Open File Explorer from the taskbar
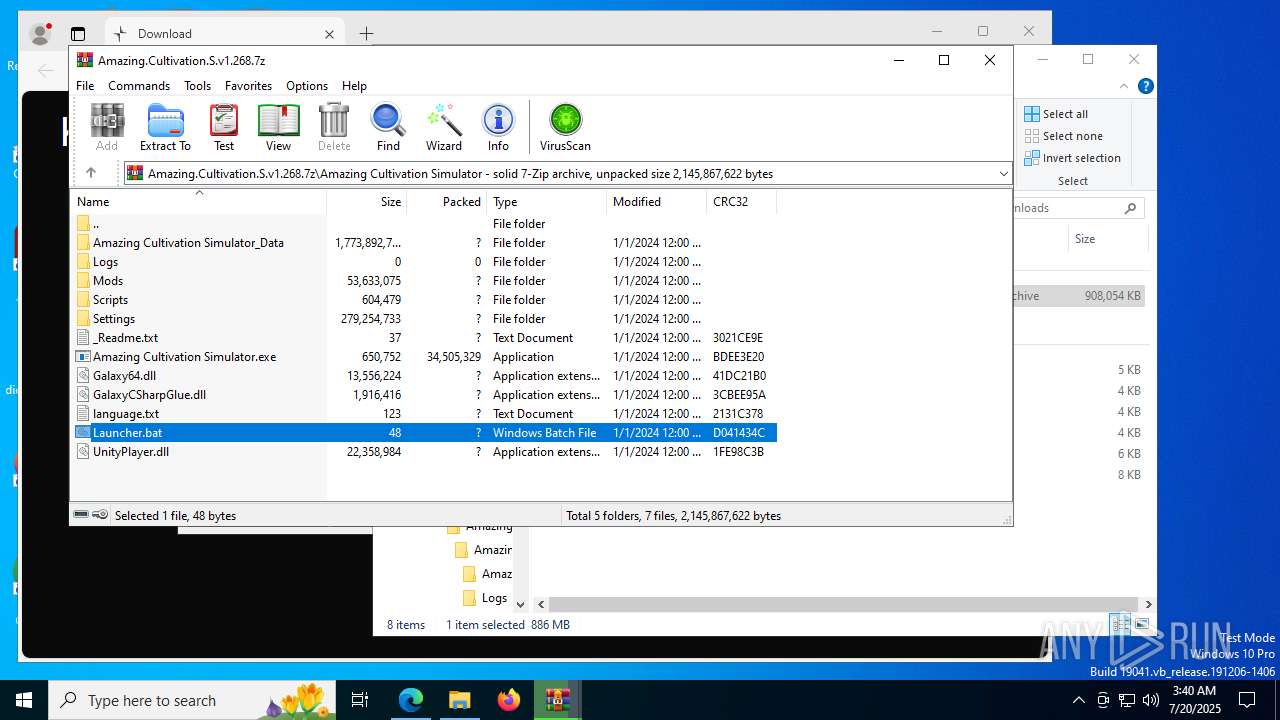 (x=459, y=700)
